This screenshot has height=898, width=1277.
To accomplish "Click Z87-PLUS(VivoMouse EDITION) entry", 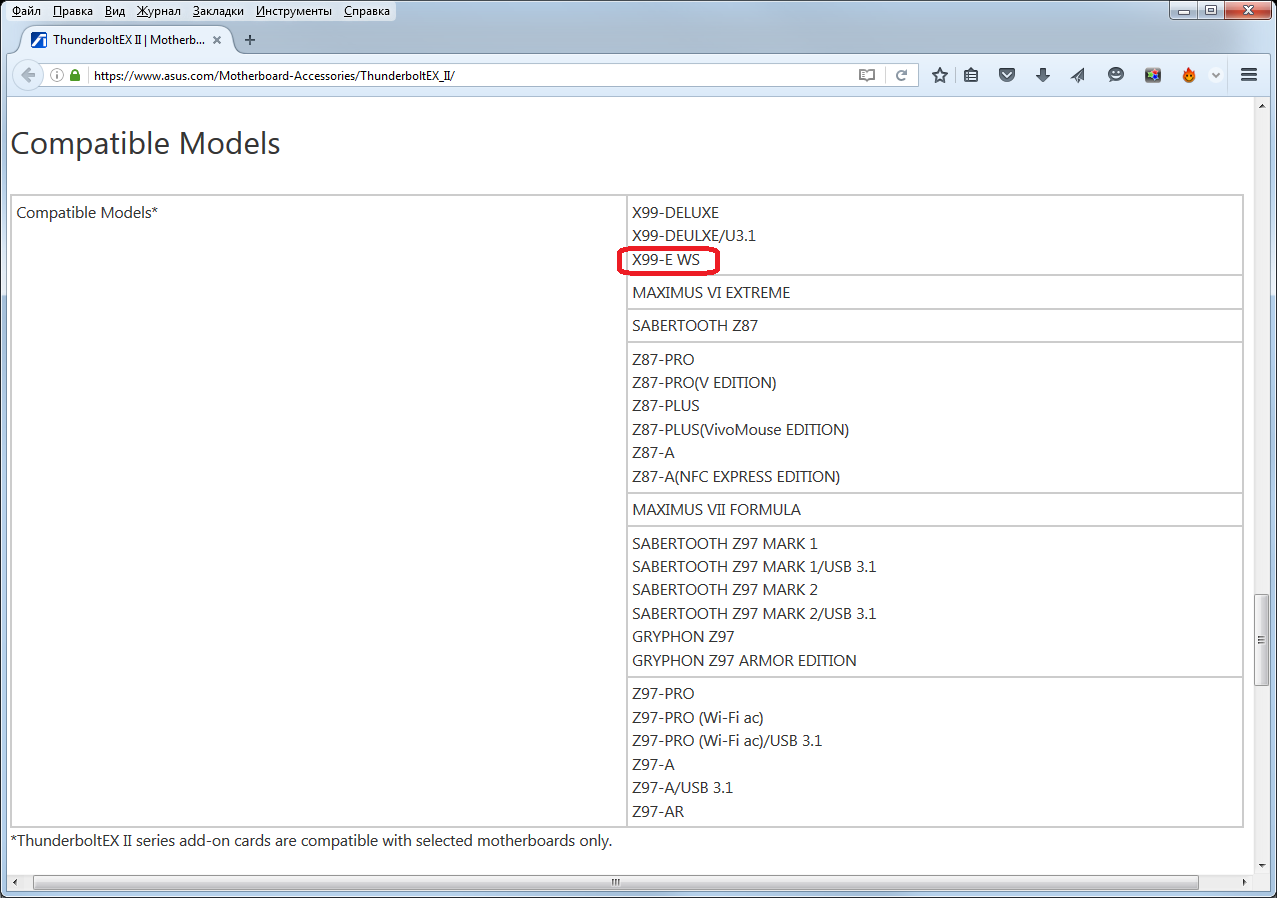I will click(740, 430).
